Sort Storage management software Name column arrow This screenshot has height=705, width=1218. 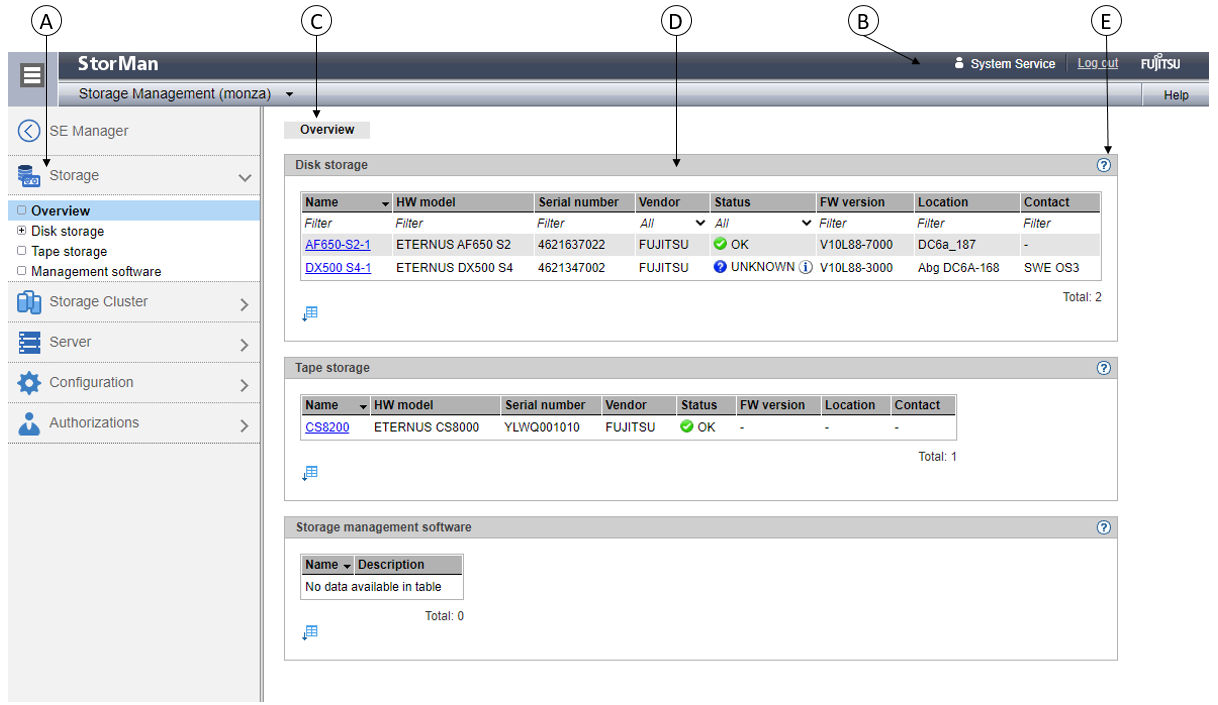pos(348,566)
